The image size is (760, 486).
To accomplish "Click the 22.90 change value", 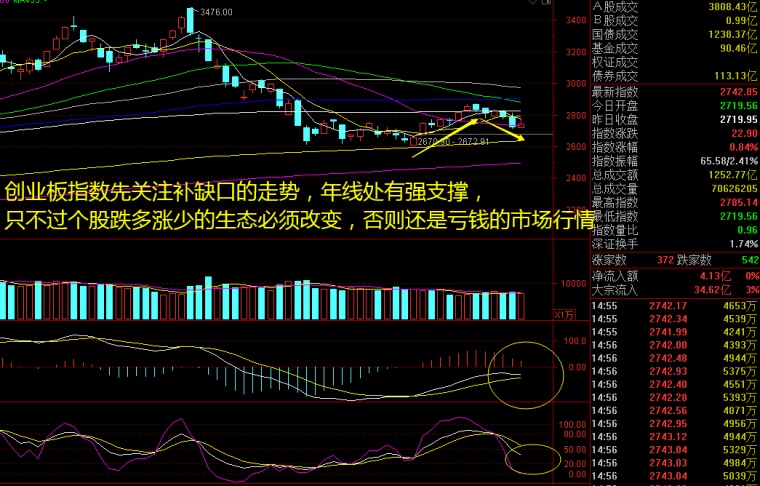I will [745, 133].
